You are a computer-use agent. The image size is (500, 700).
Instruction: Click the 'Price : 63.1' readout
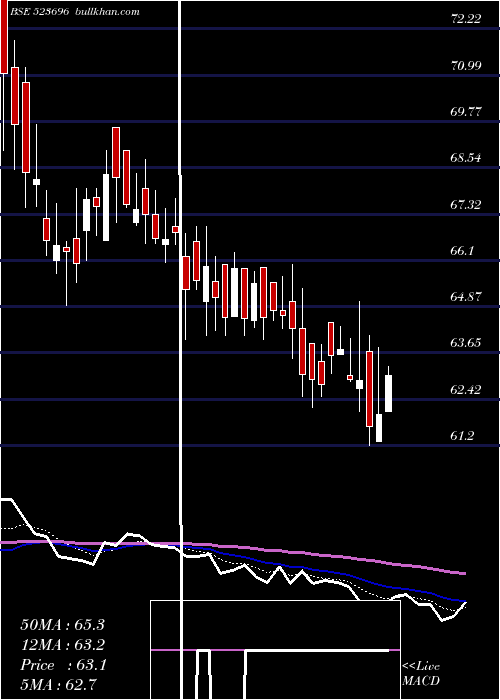point(63,665)
